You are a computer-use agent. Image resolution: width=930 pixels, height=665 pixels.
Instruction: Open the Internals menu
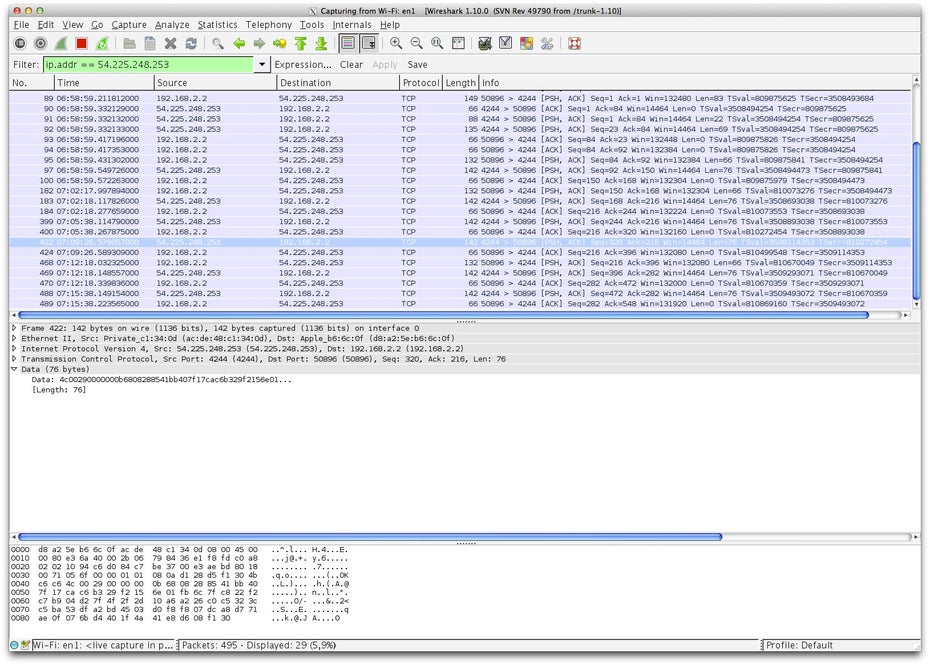pyautogui.click(x=352, y=24)
